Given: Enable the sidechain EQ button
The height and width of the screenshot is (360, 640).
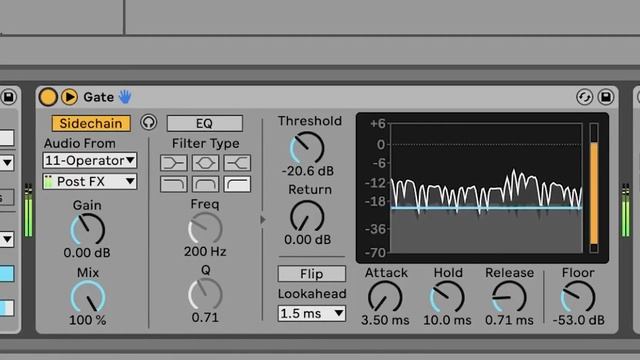Looking at the screenshot, I should point(204,123).
